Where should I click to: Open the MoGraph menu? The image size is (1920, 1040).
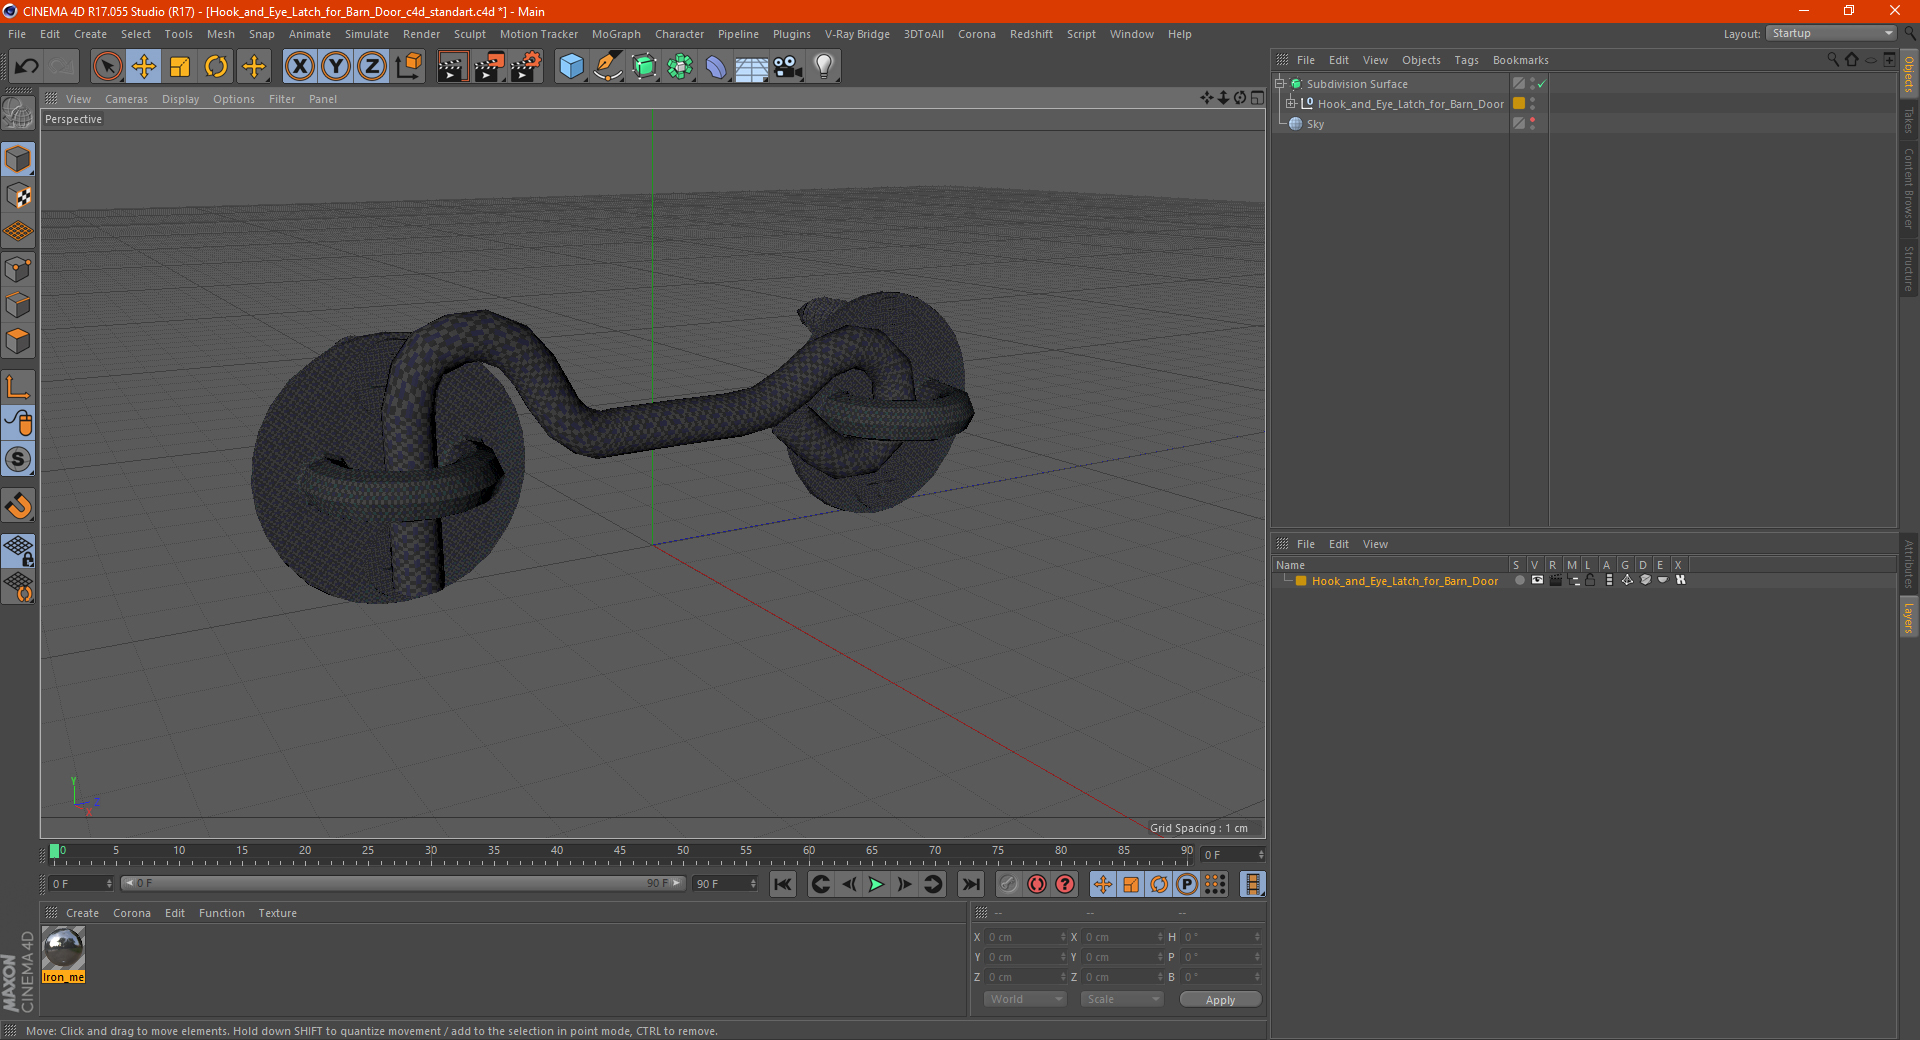[616, 34]
